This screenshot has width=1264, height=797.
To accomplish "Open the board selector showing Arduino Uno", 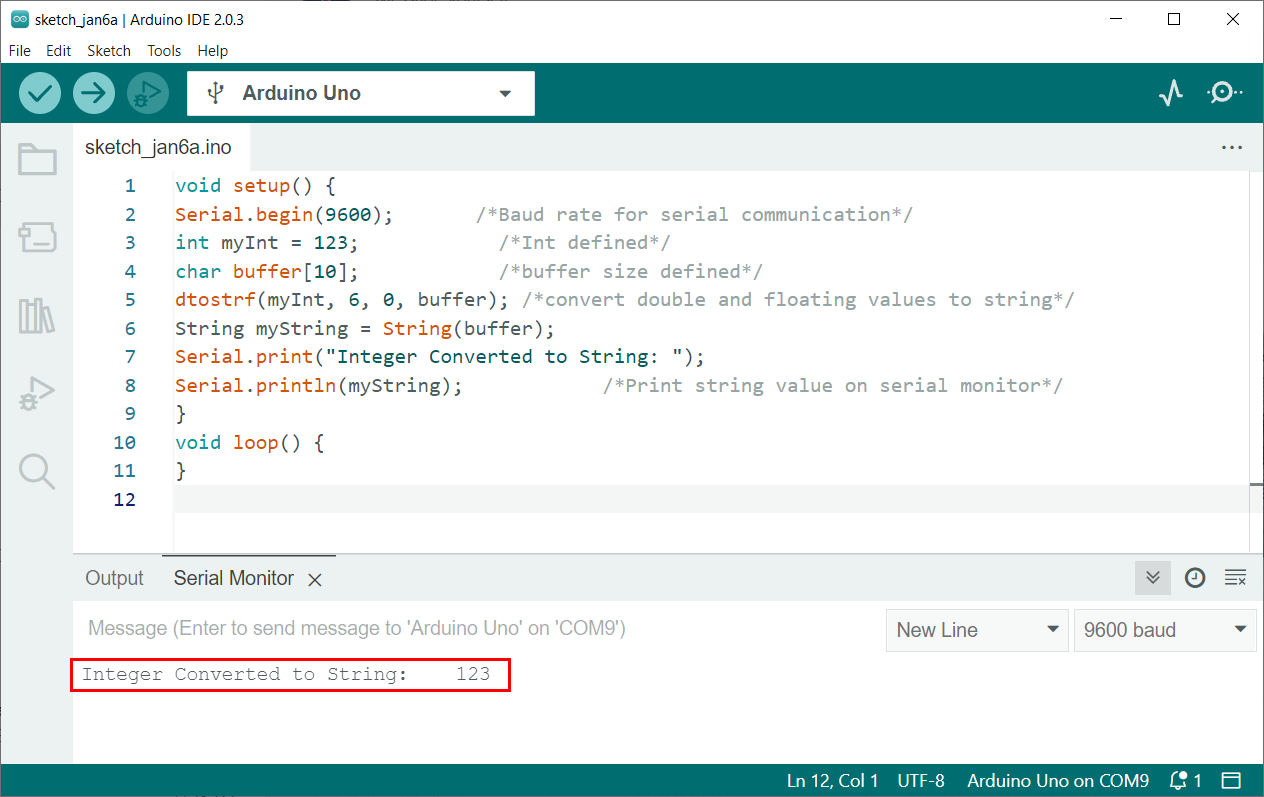I will click(x=360, y=92).
